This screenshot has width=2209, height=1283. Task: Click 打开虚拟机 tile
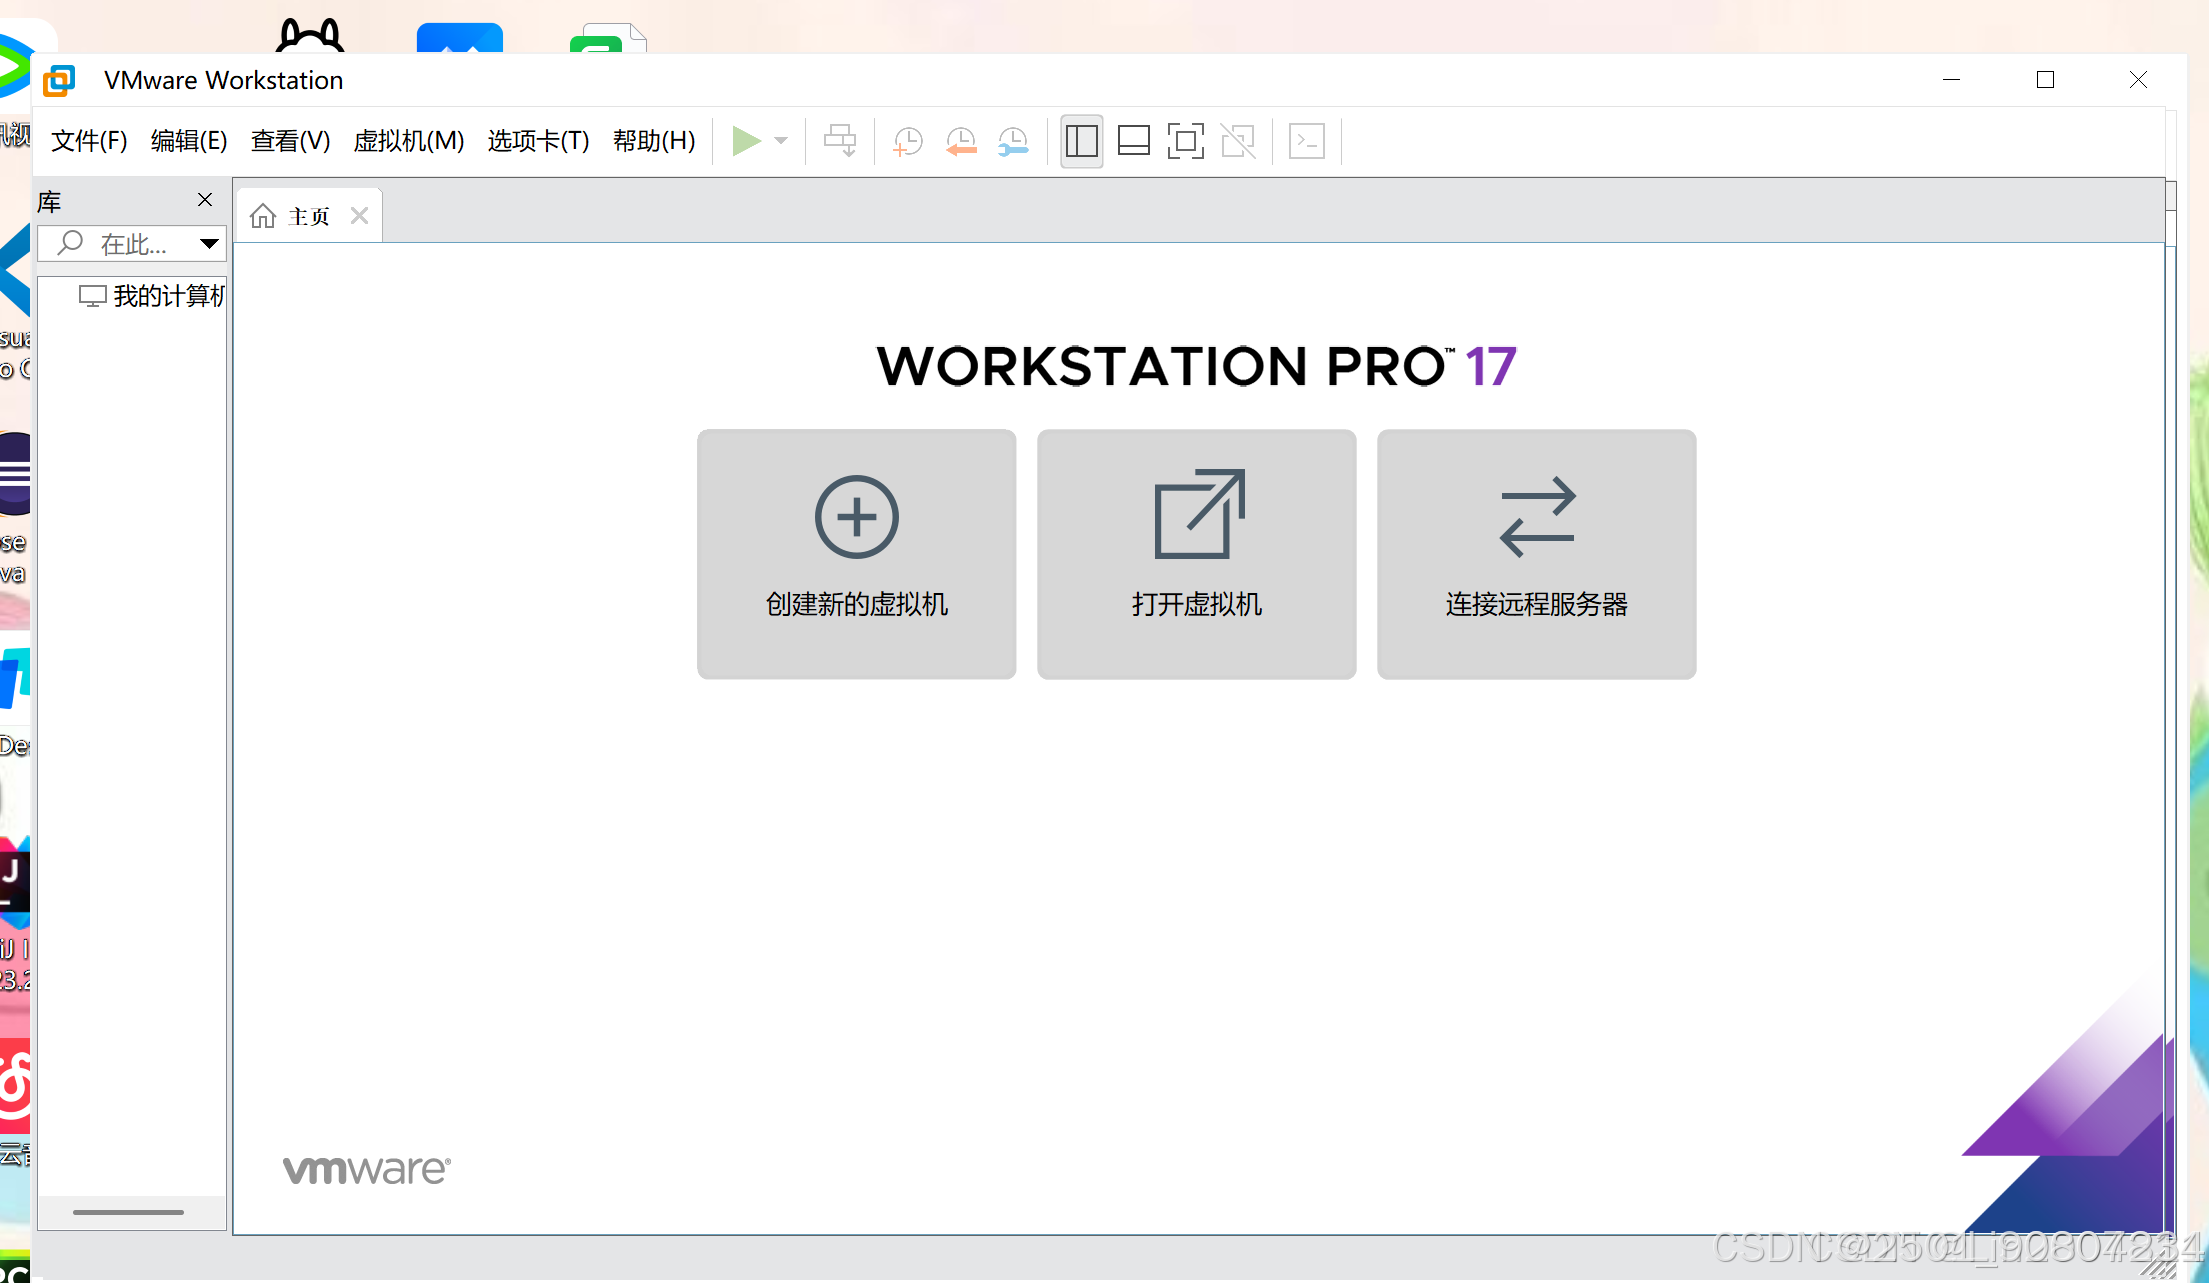pyautogui.click(x=1196, y=554)
